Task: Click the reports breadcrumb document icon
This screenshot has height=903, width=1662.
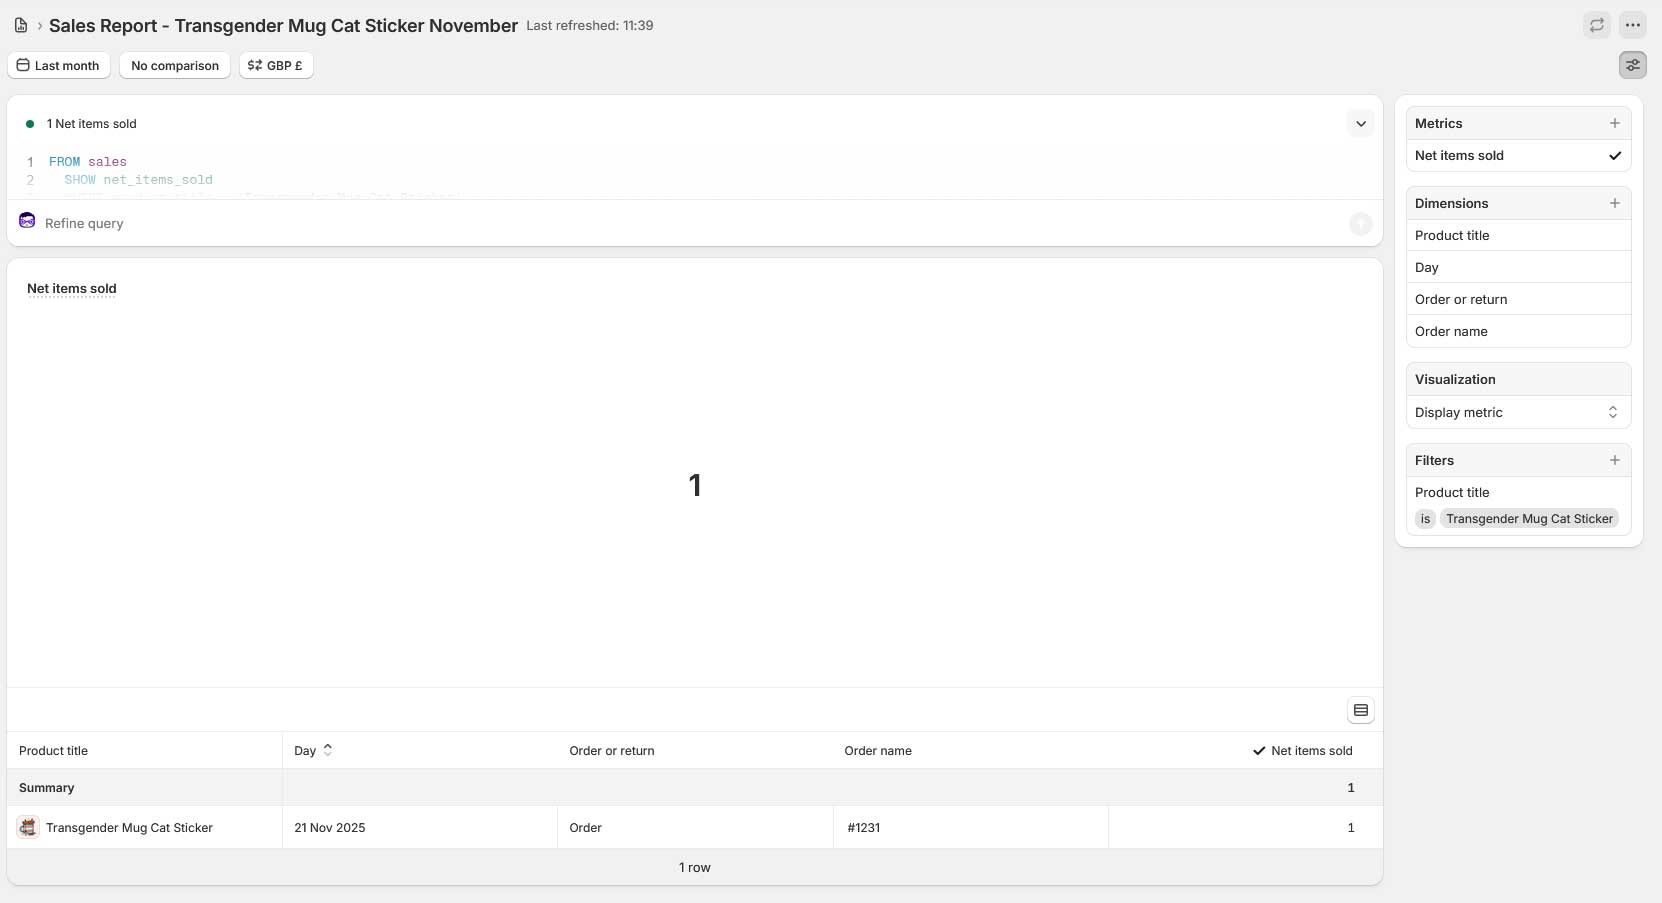Action: pos(20,25)
